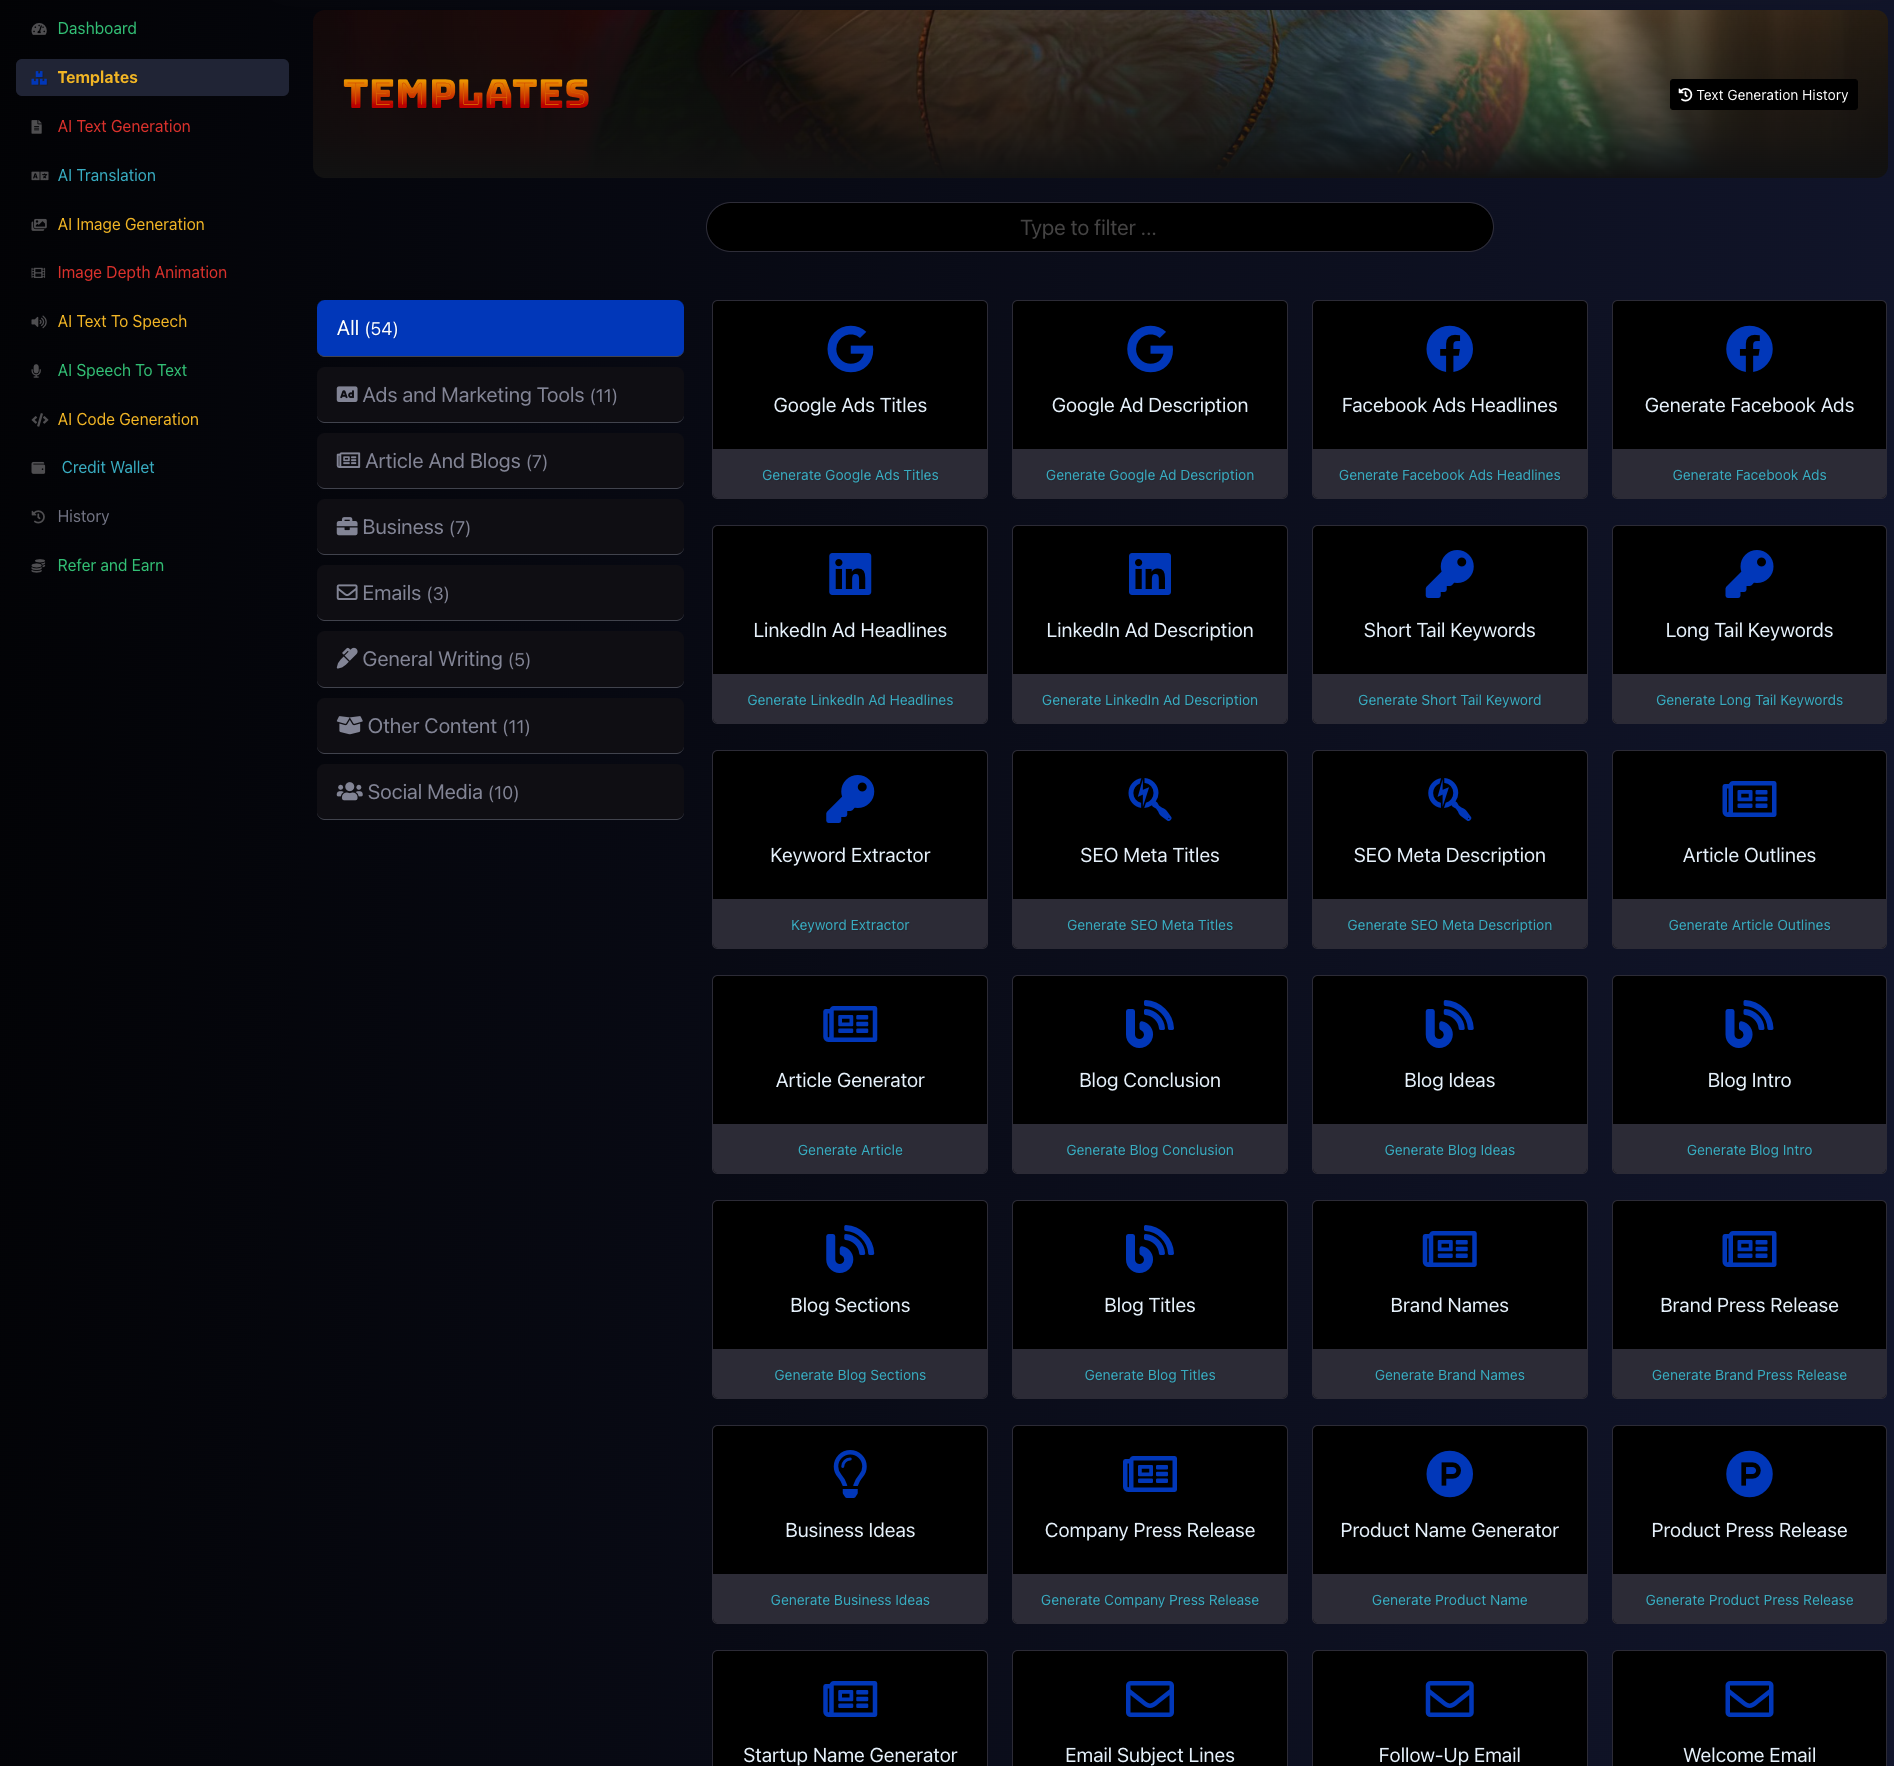Click the LinkedIn Ad Headlines icon
The image size is (1894, 1766).
pos(850,574)
